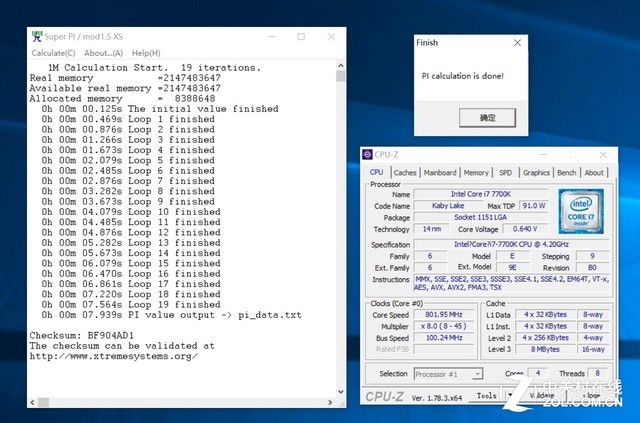This screenshot has height=423, width=640.
Task: Click the 'Ver. 1.78.3.x64' version label
Action: pyautogui.click(x=437, y=398)
